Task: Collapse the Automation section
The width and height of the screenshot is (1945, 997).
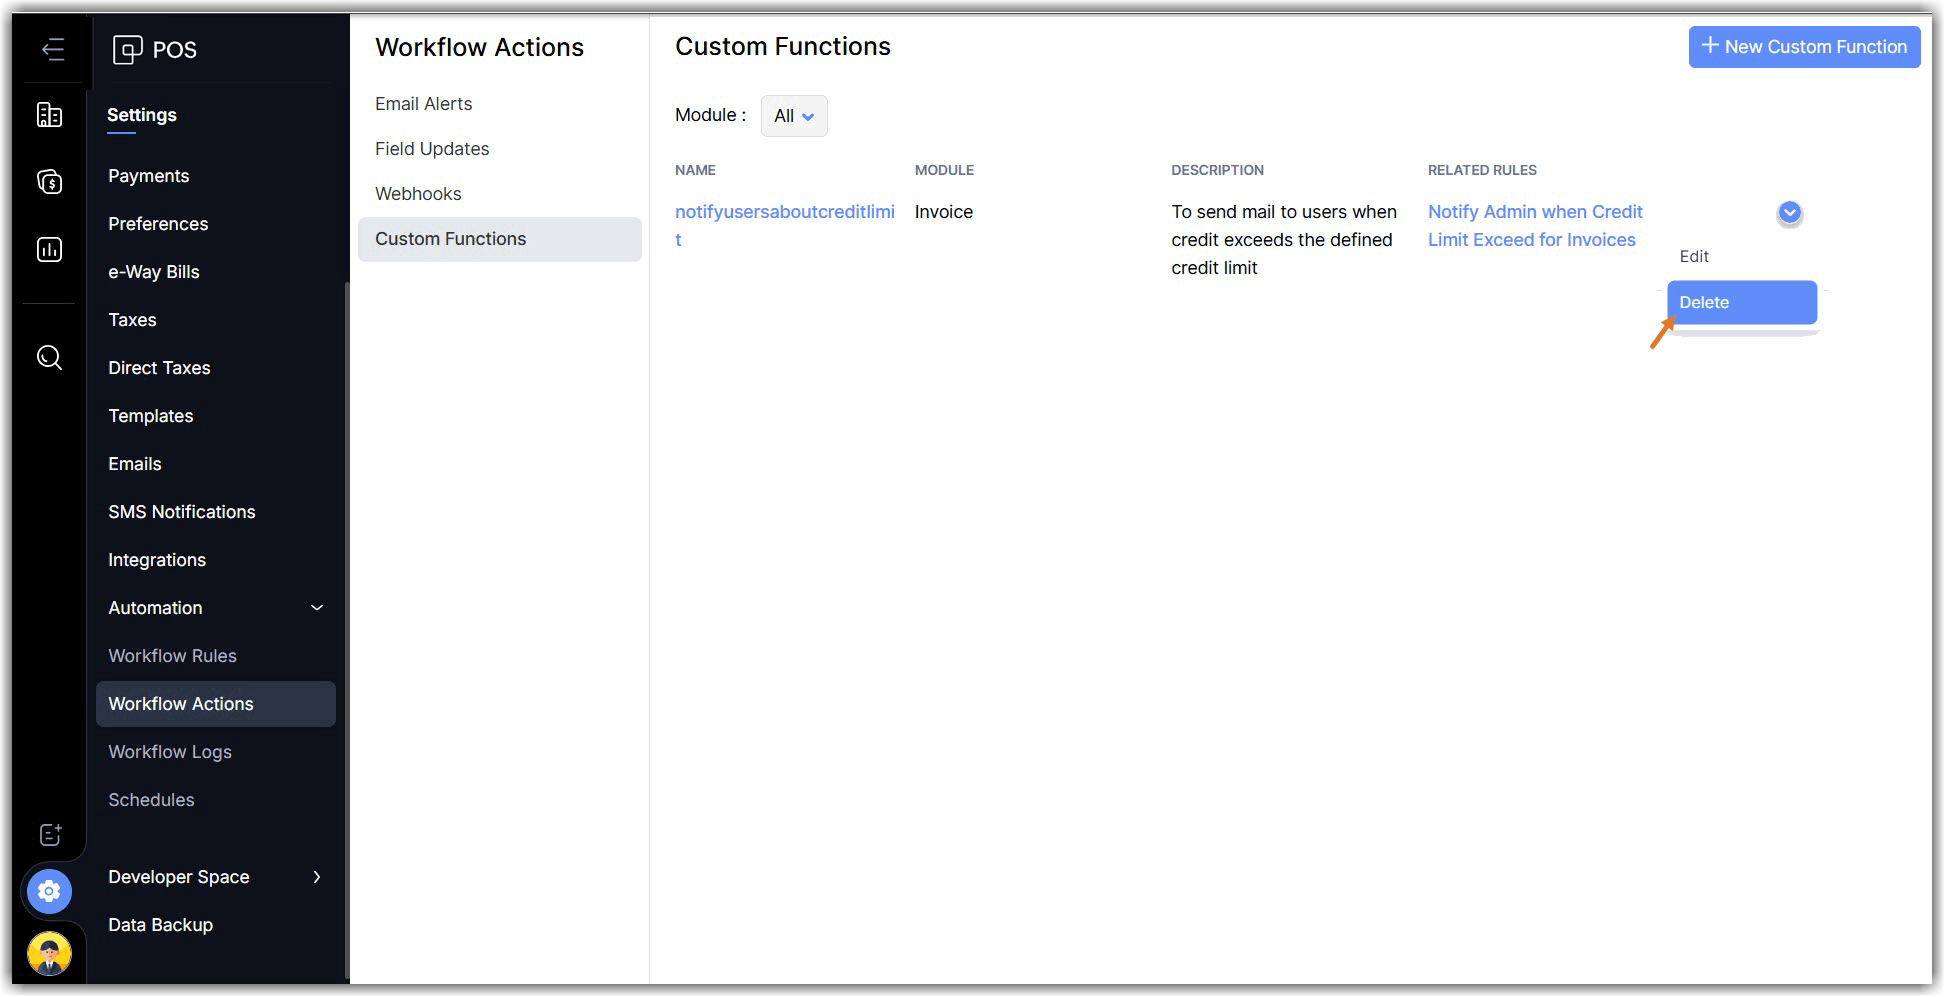Action: click(316, 608)
